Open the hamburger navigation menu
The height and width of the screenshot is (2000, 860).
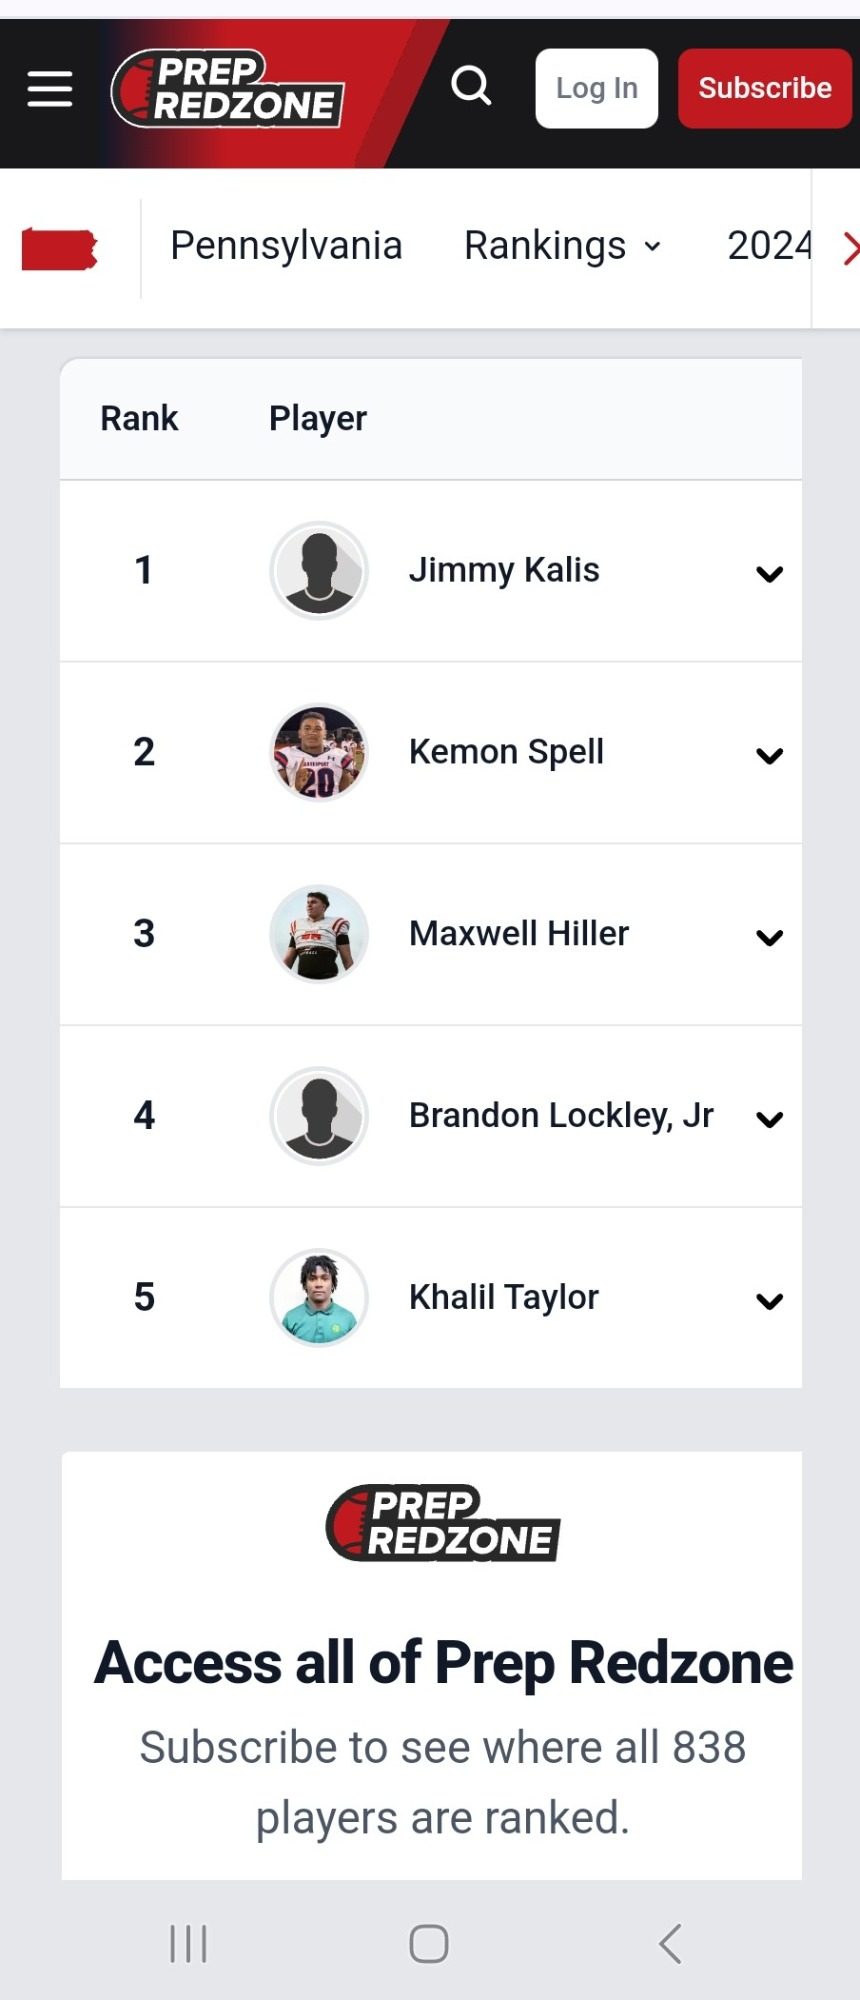(x=50, y=89)
